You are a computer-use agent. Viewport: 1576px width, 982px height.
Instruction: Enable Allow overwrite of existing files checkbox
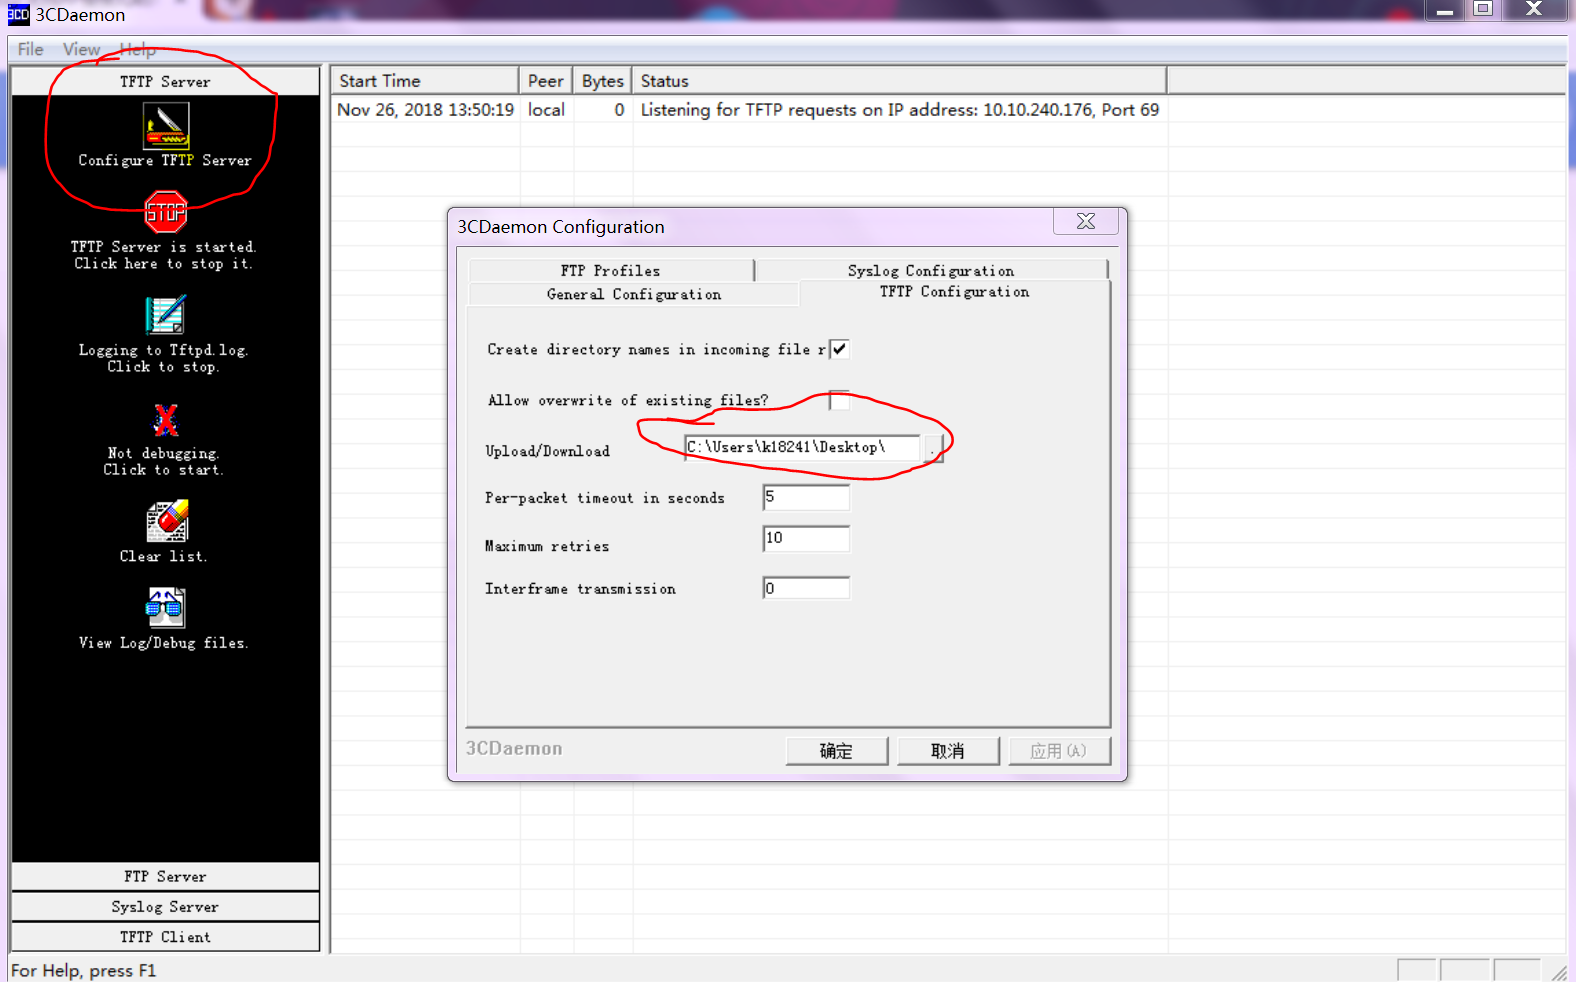[x=840, y=400]
